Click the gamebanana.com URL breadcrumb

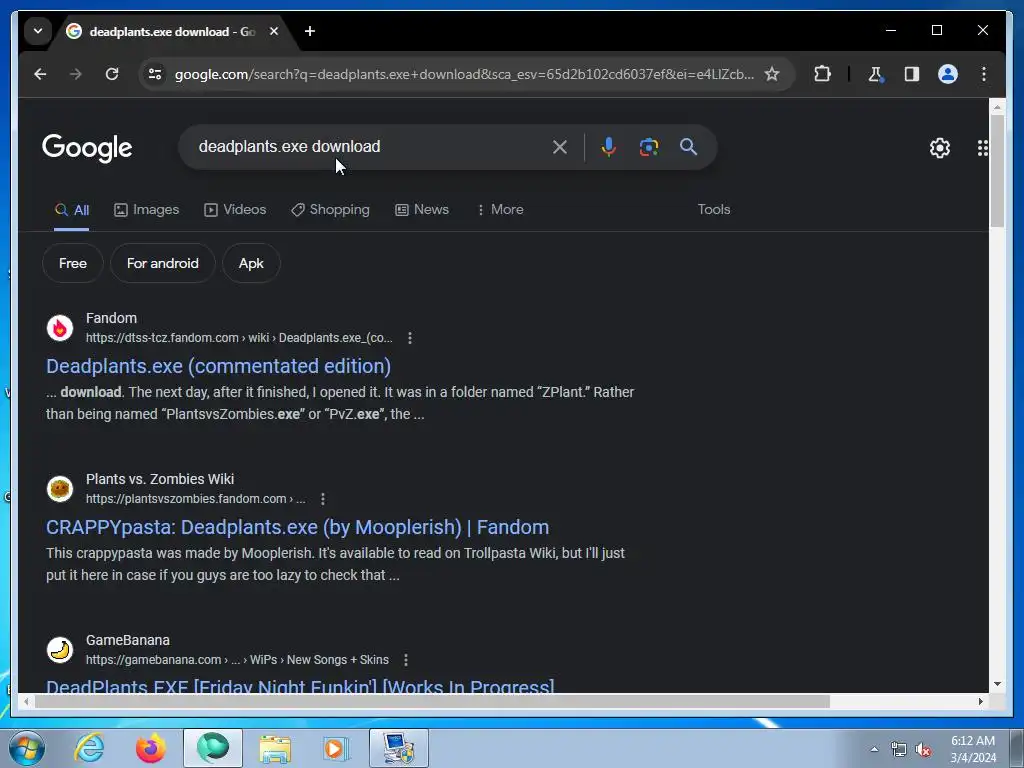[237, 660]
